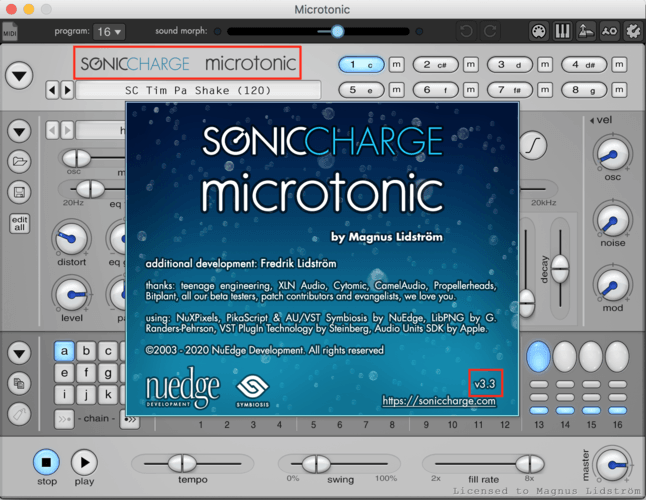Click the S-curve envelope shape button
This screenshot has width=646, height=500.
point(534,146)
